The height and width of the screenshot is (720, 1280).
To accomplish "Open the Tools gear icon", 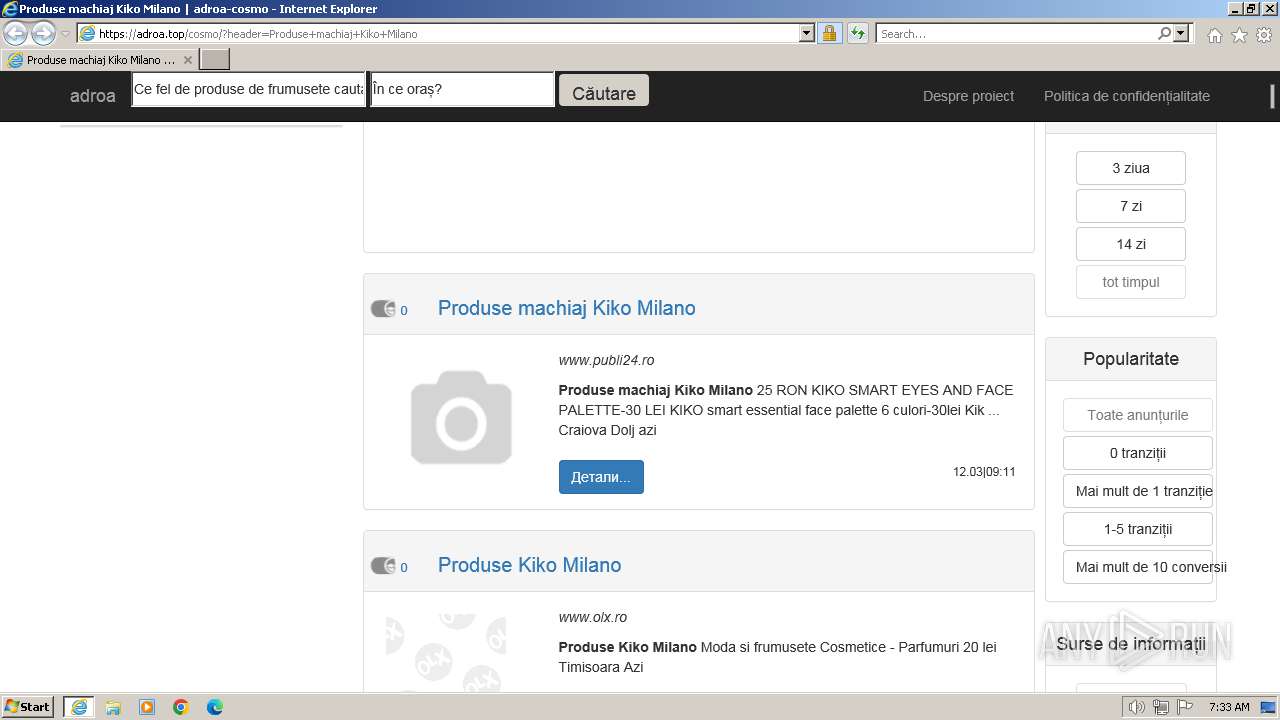I will pos(1264,35).
